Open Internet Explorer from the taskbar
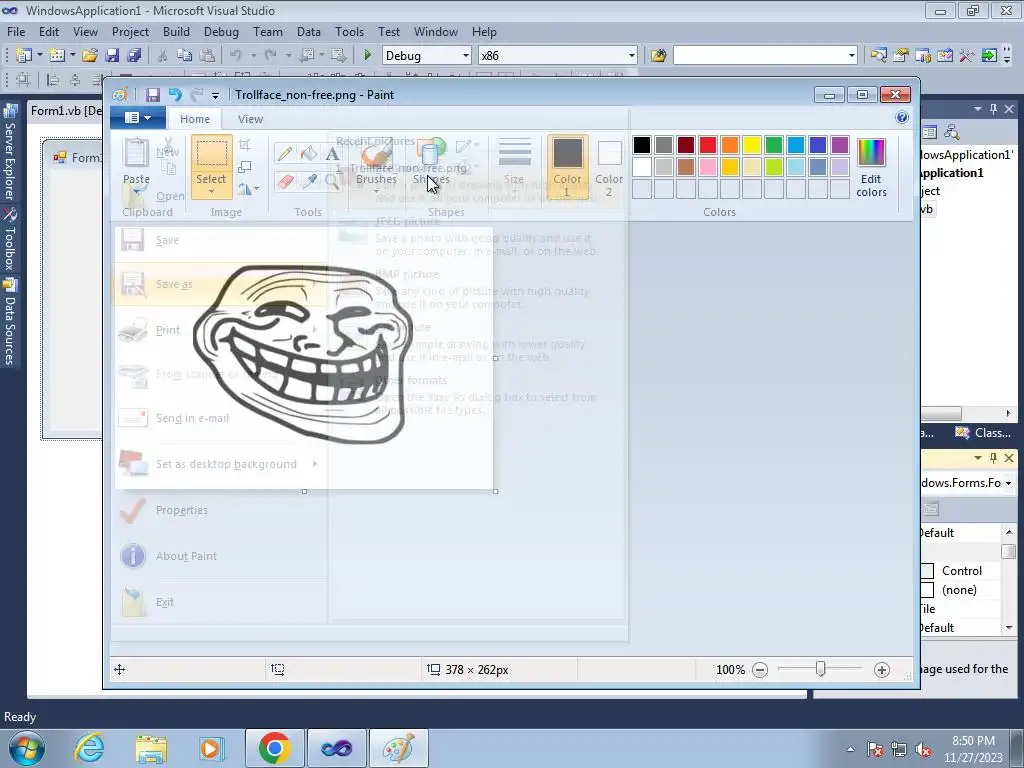 [x=89, y=748]
